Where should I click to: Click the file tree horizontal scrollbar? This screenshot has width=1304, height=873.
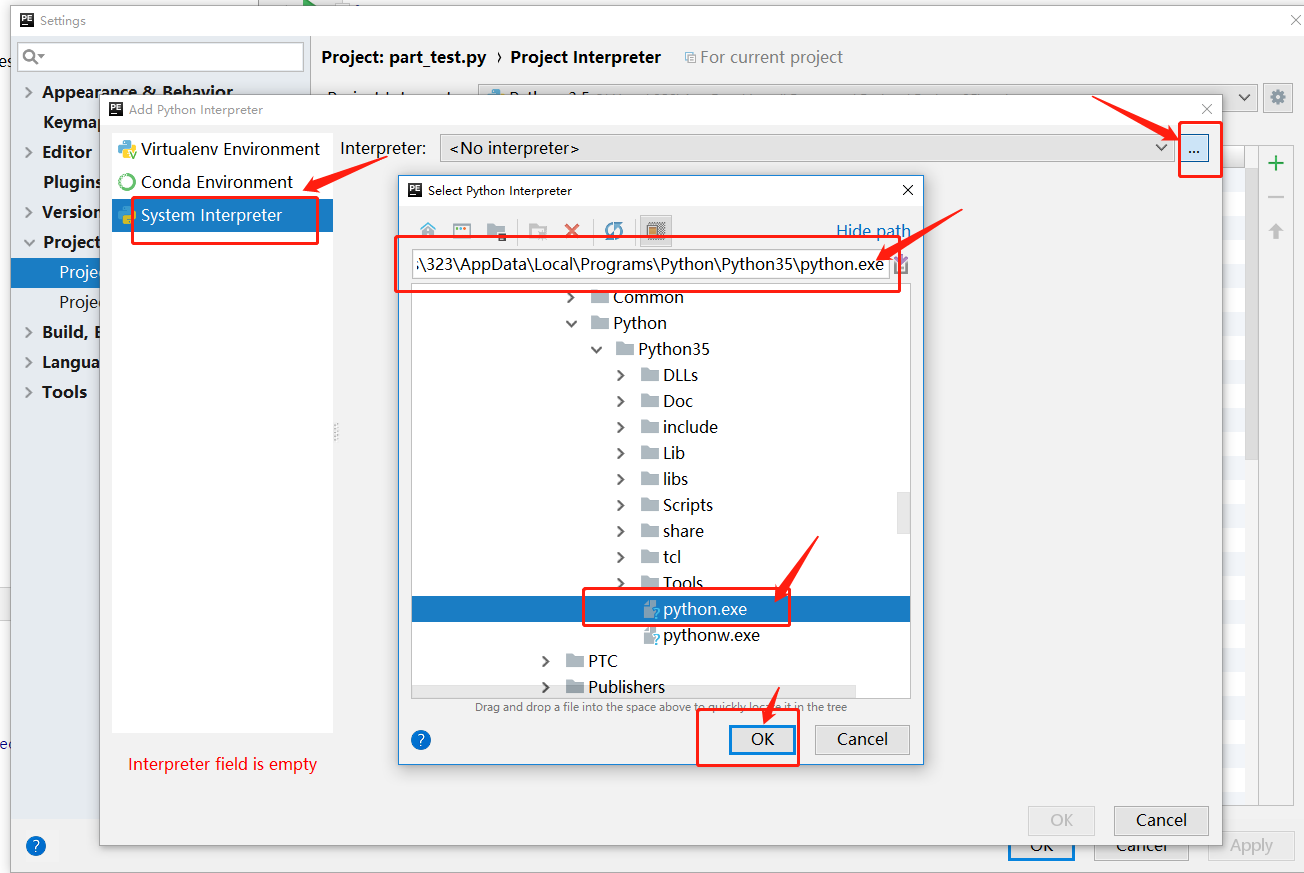point(634,691)
